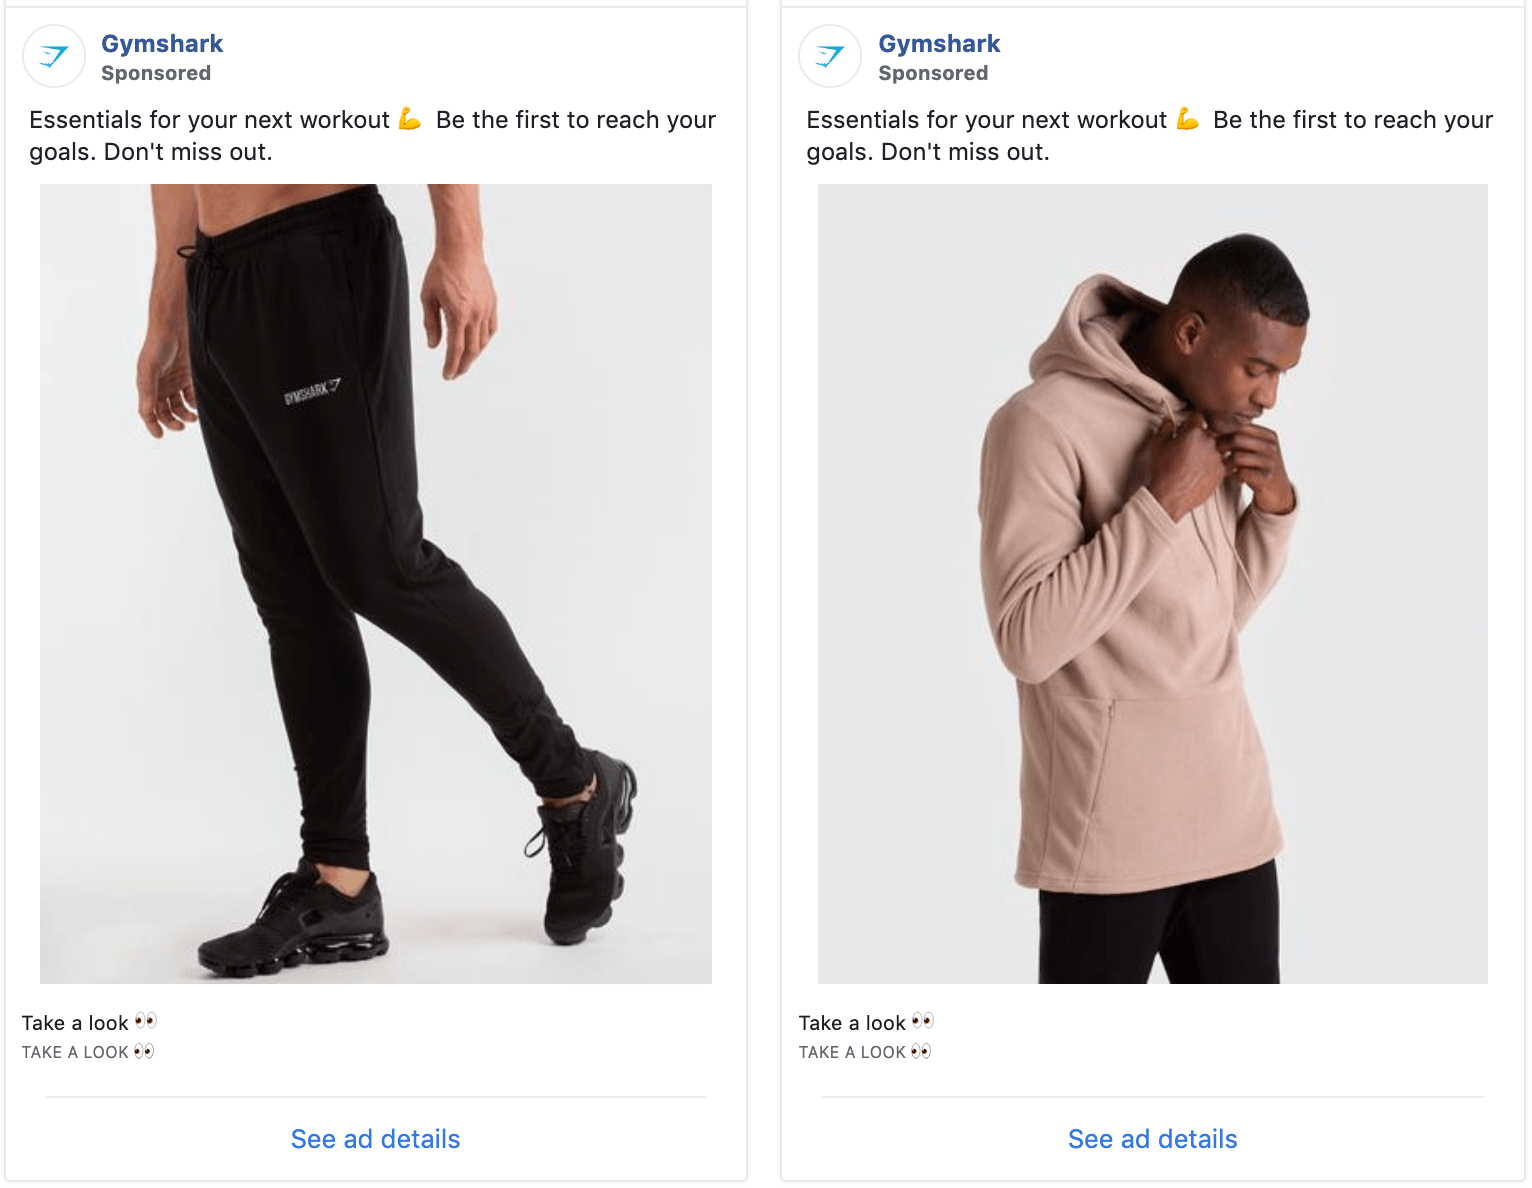Click the Gymshark logo icon on the right ad

[829, 56]
